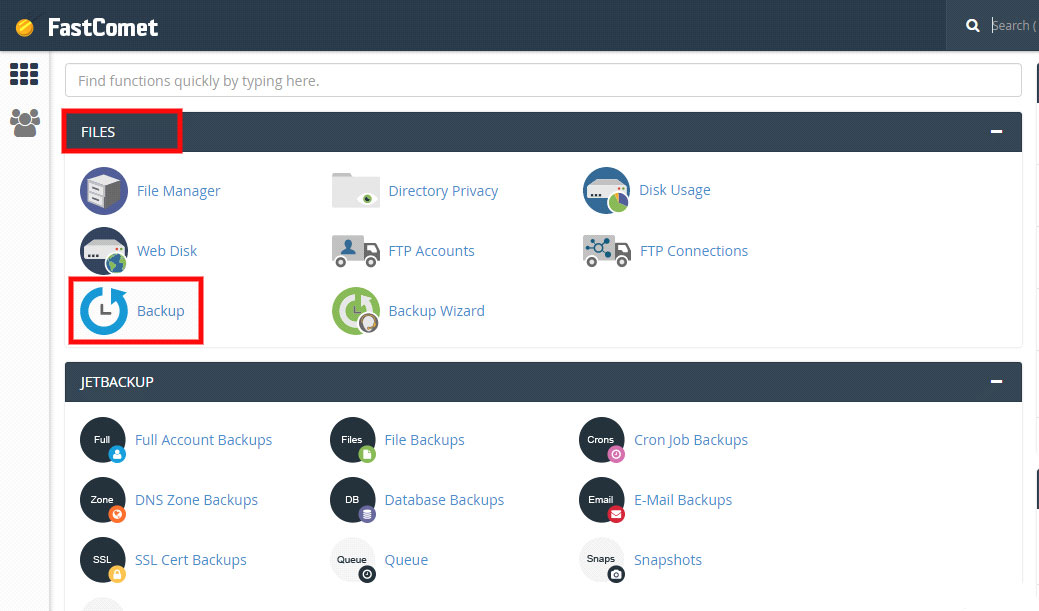Open the FTP Connections link
The image size is (1039, 611).
[x=694, y=251]
